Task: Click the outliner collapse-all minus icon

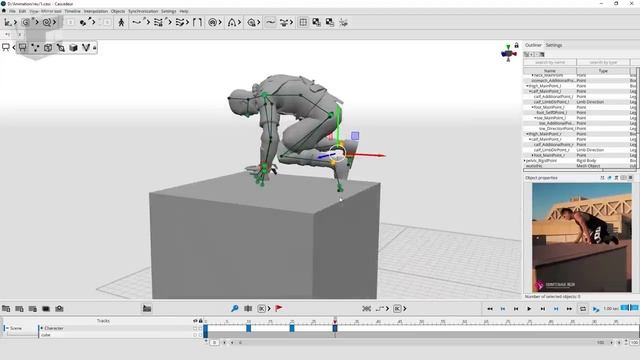Action: 537,54
